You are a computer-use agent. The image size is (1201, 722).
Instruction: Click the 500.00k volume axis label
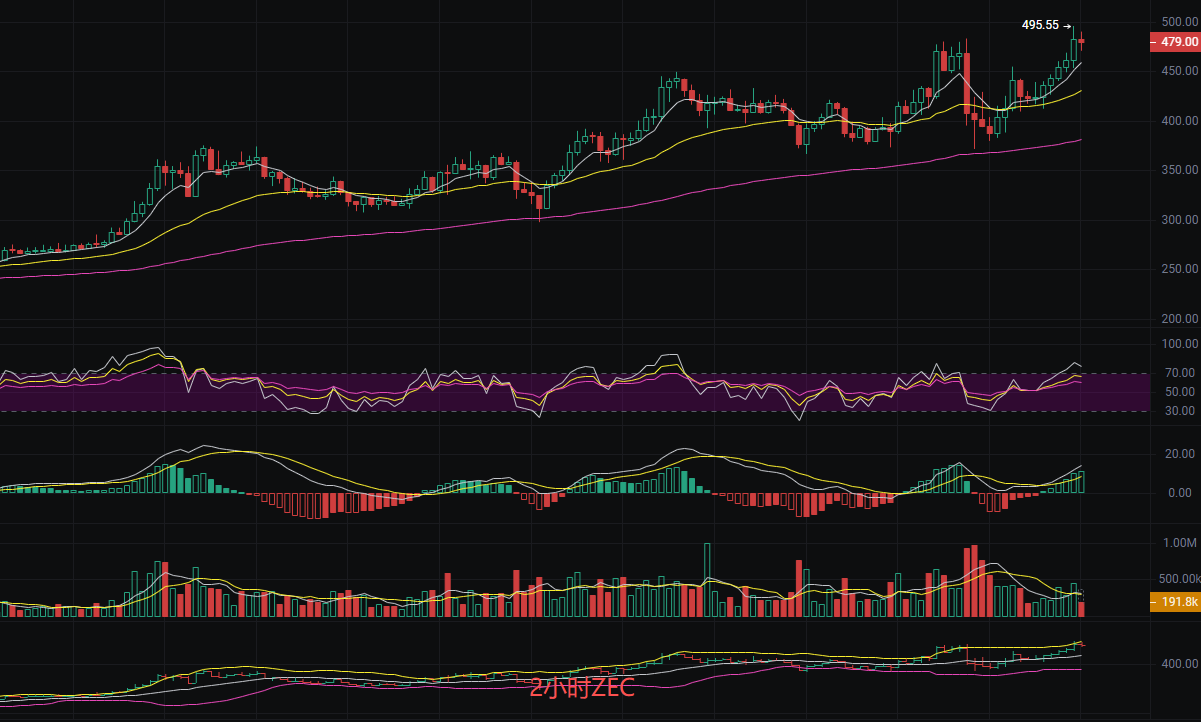pyautogui.click(x=1177, y=579)
